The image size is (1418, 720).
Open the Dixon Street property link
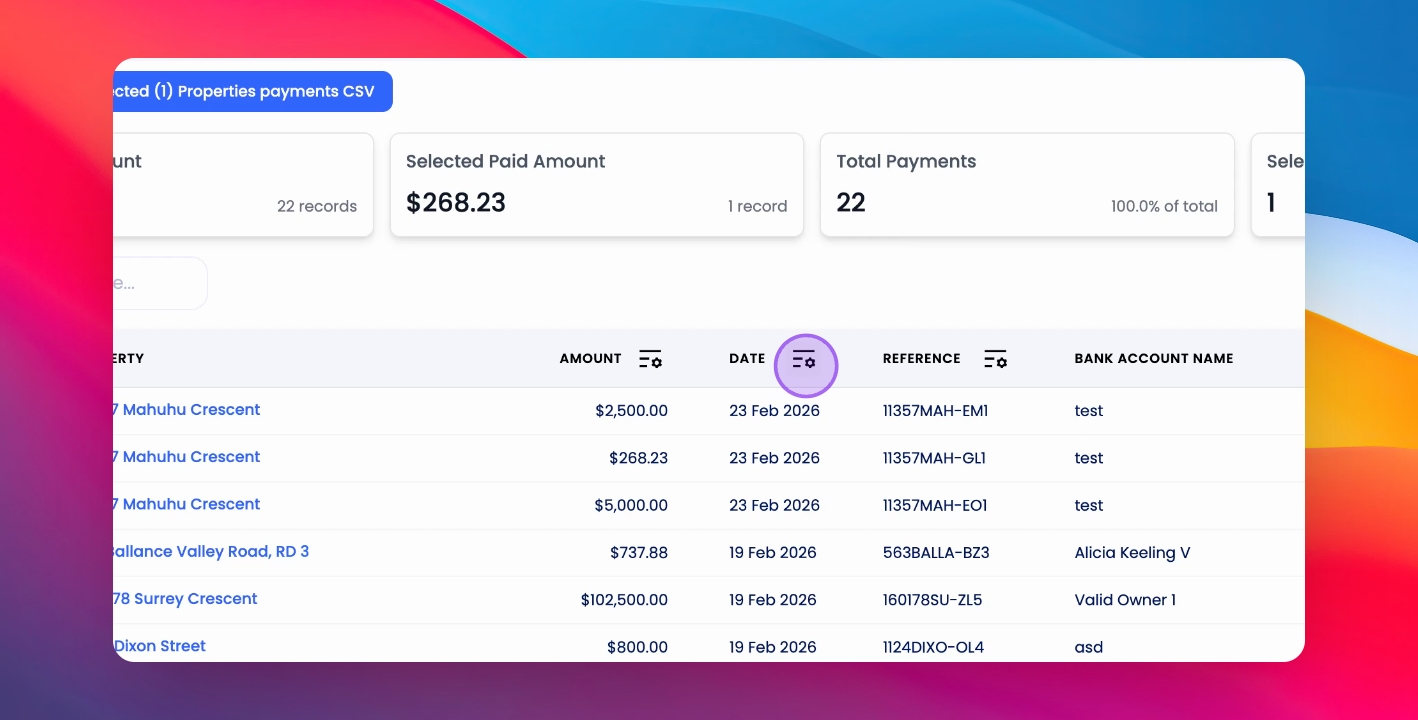click(160, 646)
